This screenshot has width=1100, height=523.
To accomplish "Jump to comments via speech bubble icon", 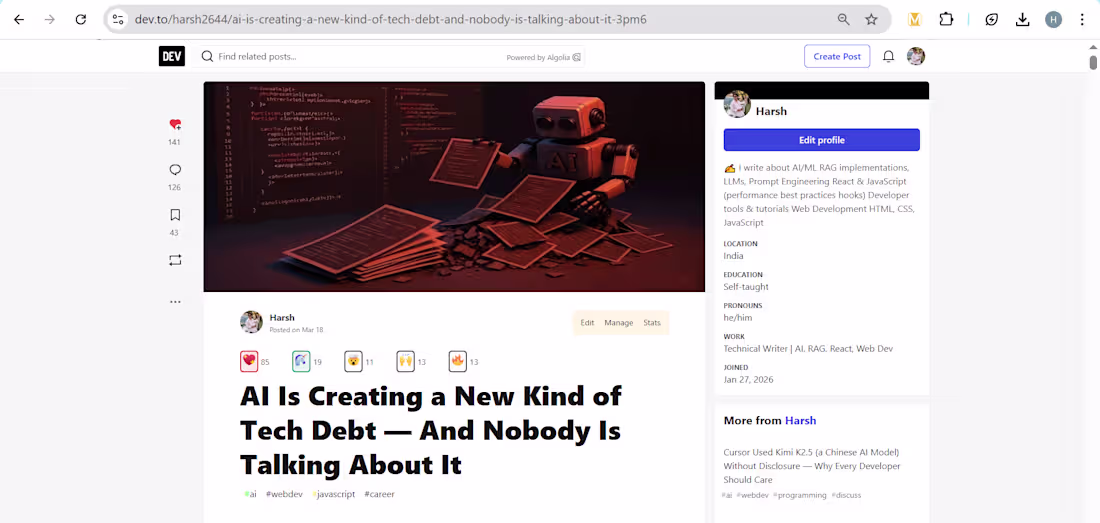I will tap(175, 170).
